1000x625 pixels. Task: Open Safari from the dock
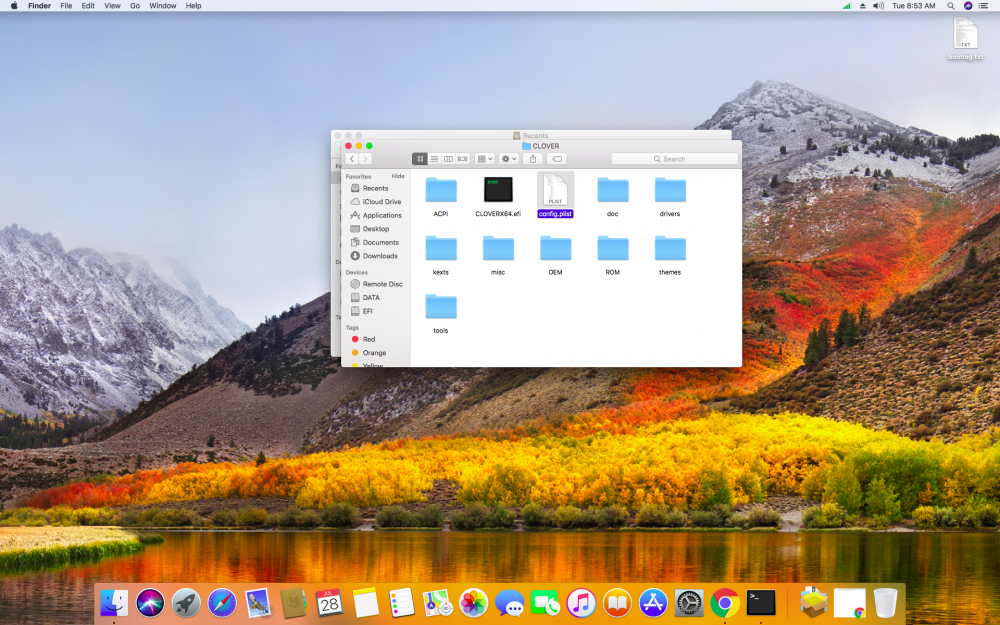tap(222, 603)
